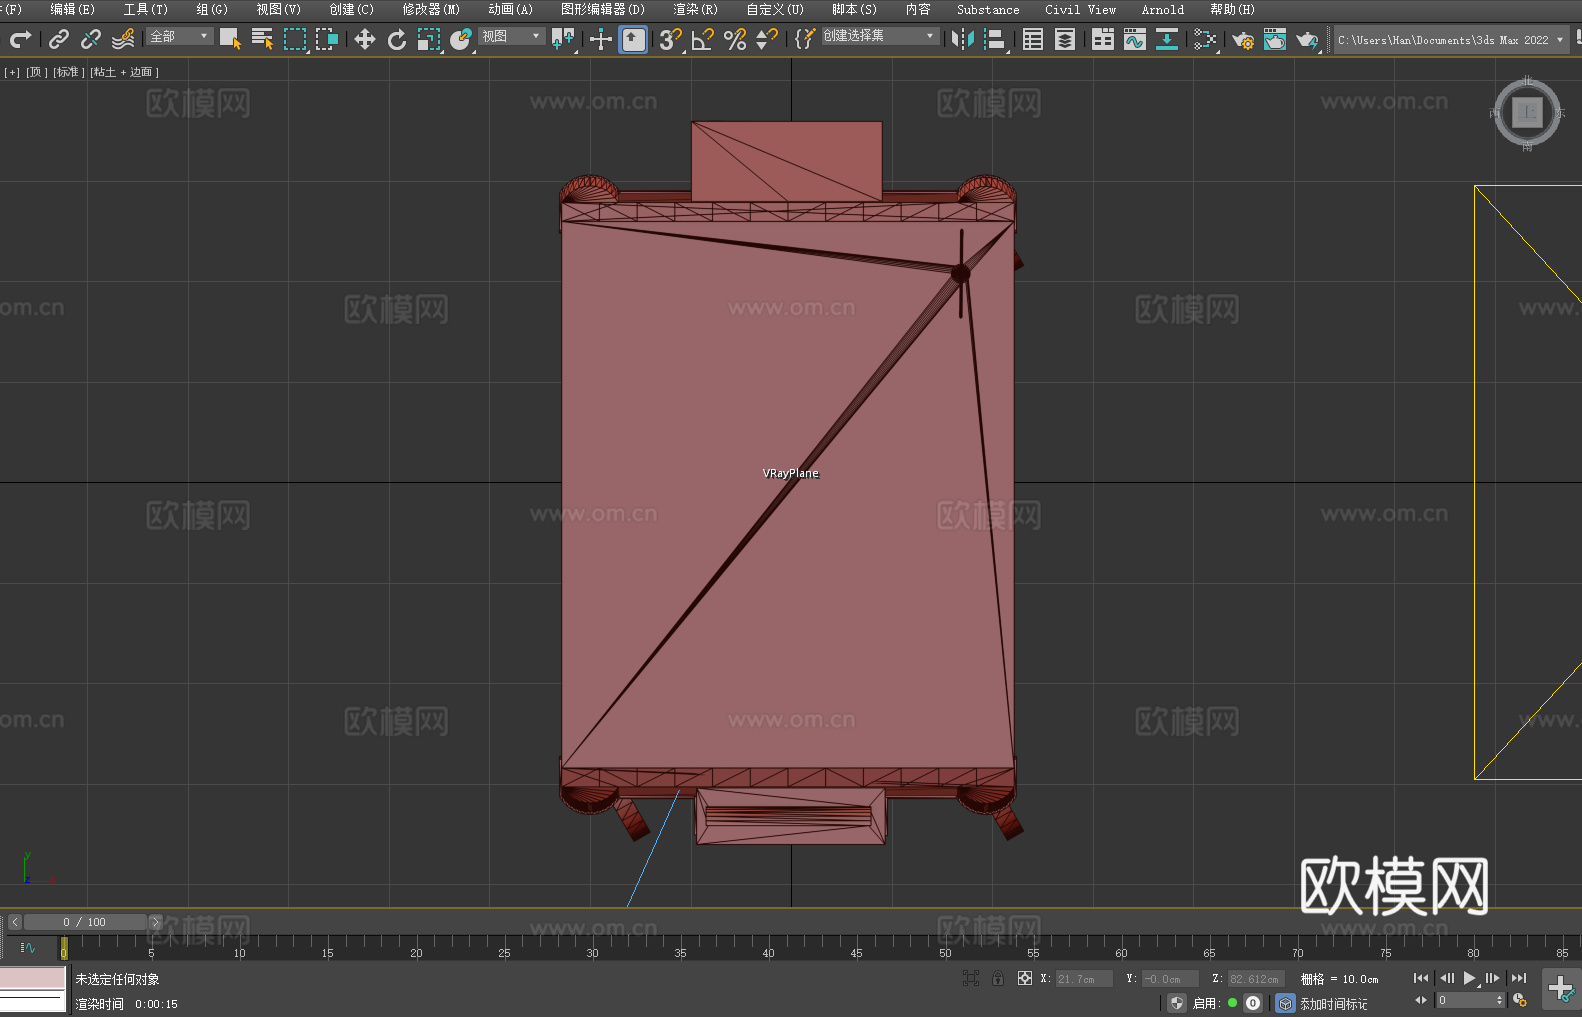This screenshot has width=1582, height=1017.
Task: Open the 修改器(M) menu
Action: (431, 9)
